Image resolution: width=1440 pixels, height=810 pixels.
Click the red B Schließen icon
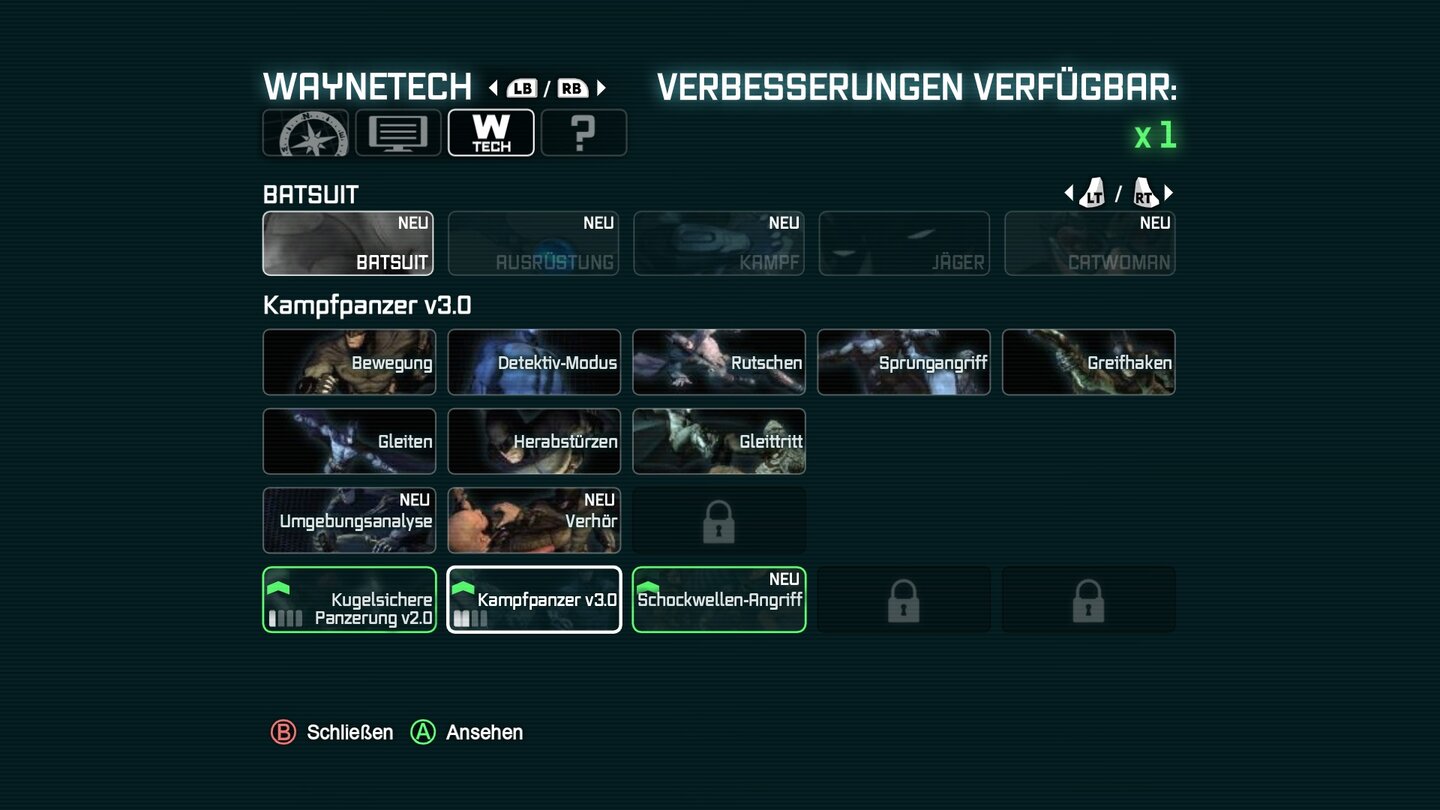(x=283, y=733)
